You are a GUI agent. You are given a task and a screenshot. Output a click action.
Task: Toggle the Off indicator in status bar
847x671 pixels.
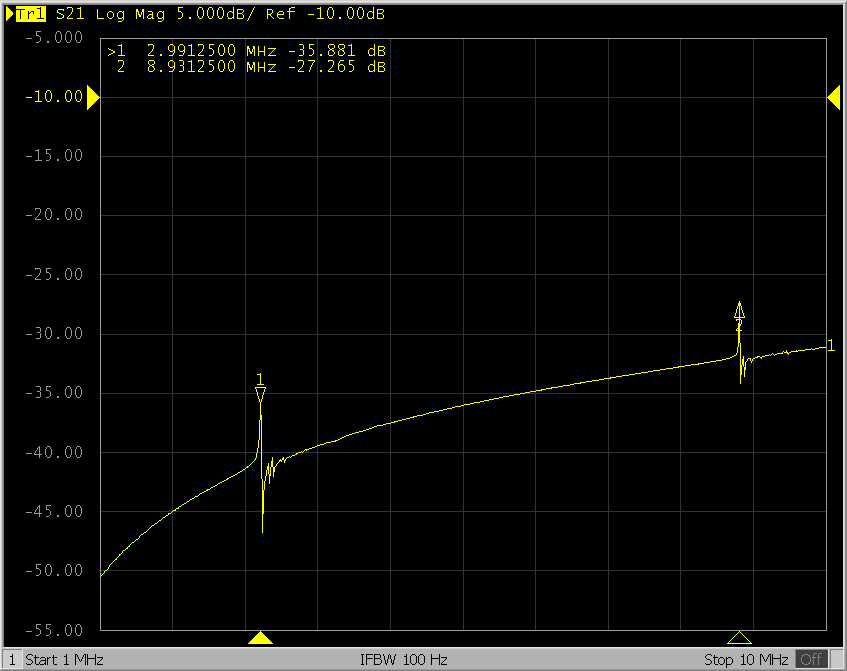click(811, 660)
